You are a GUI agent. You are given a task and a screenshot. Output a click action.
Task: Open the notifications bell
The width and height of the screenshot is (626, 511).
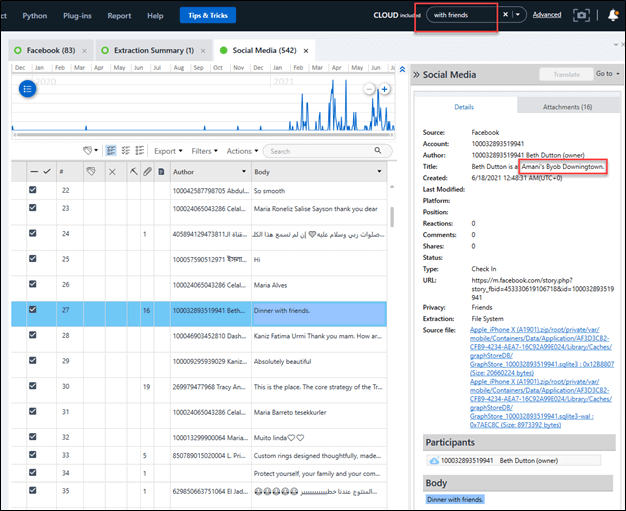click(613, 15)
